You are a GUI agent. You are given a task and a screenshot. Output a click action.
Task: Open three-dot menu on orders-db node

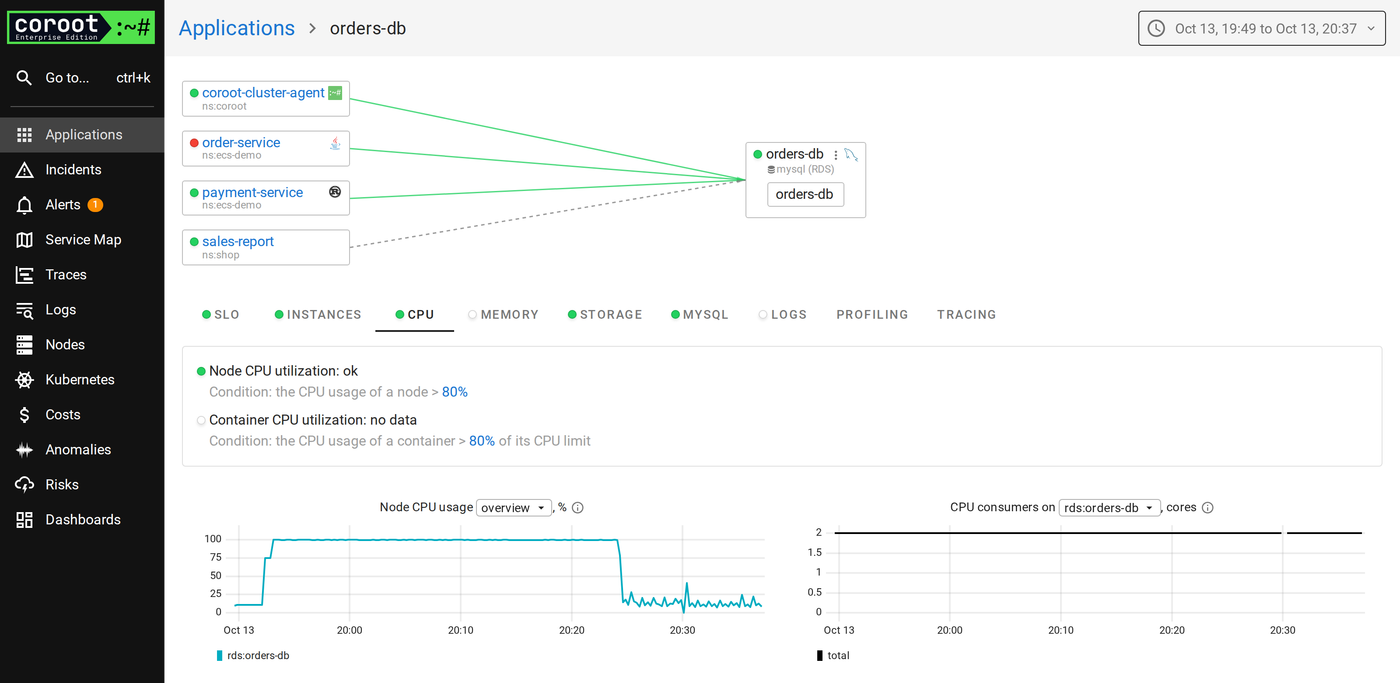point(836,155)
